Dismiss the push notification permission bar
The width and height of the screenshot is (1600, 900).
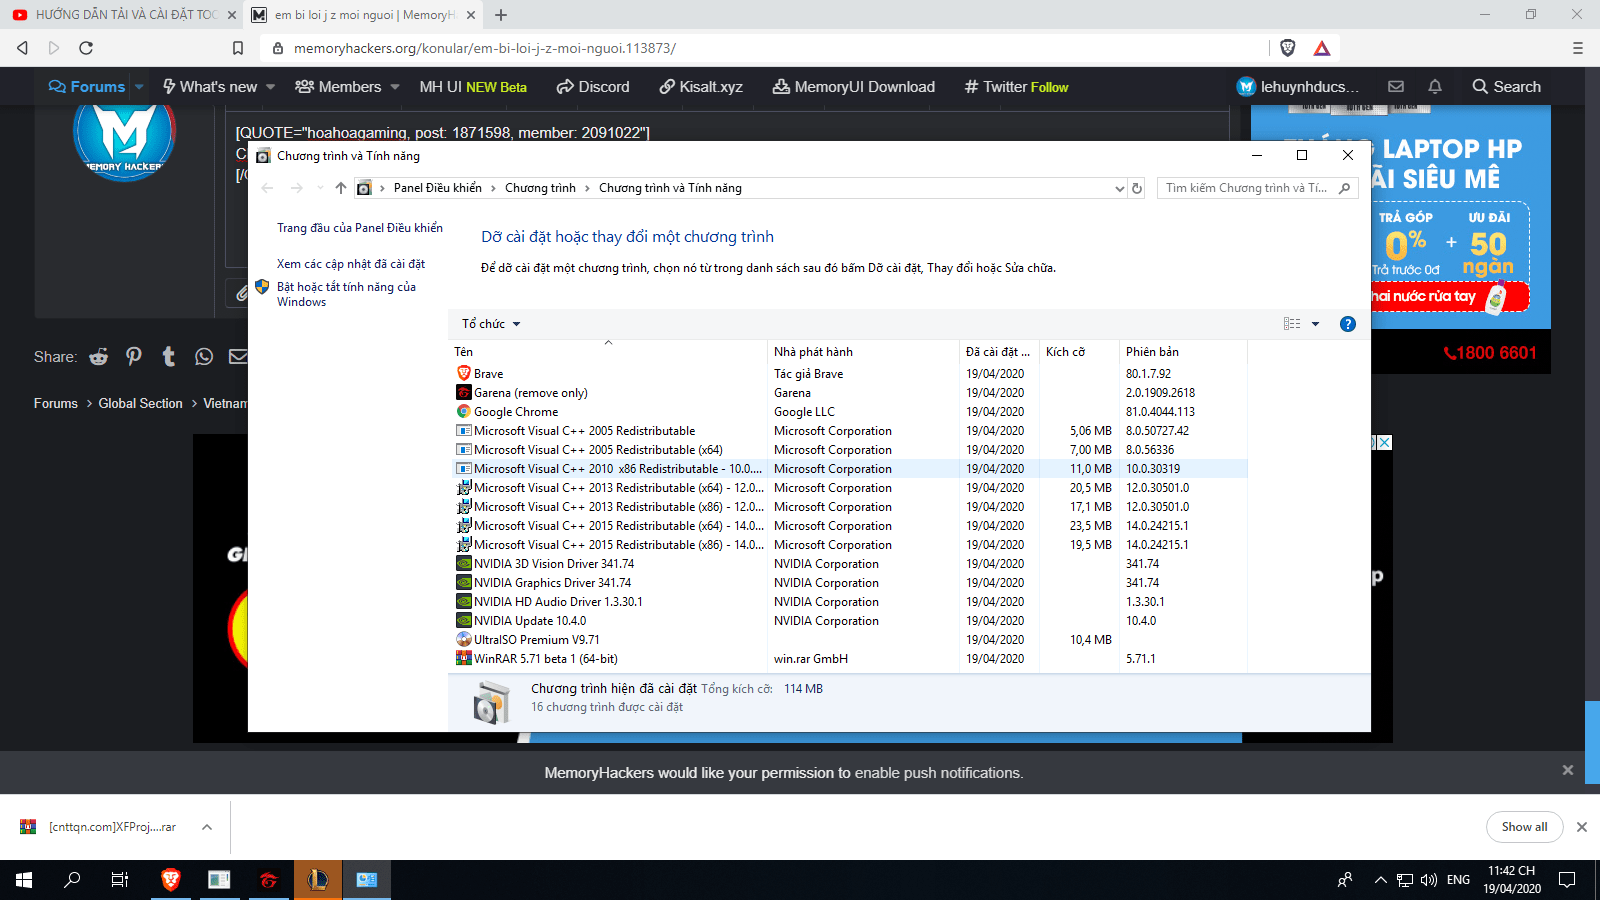(x=1568, y=770)
